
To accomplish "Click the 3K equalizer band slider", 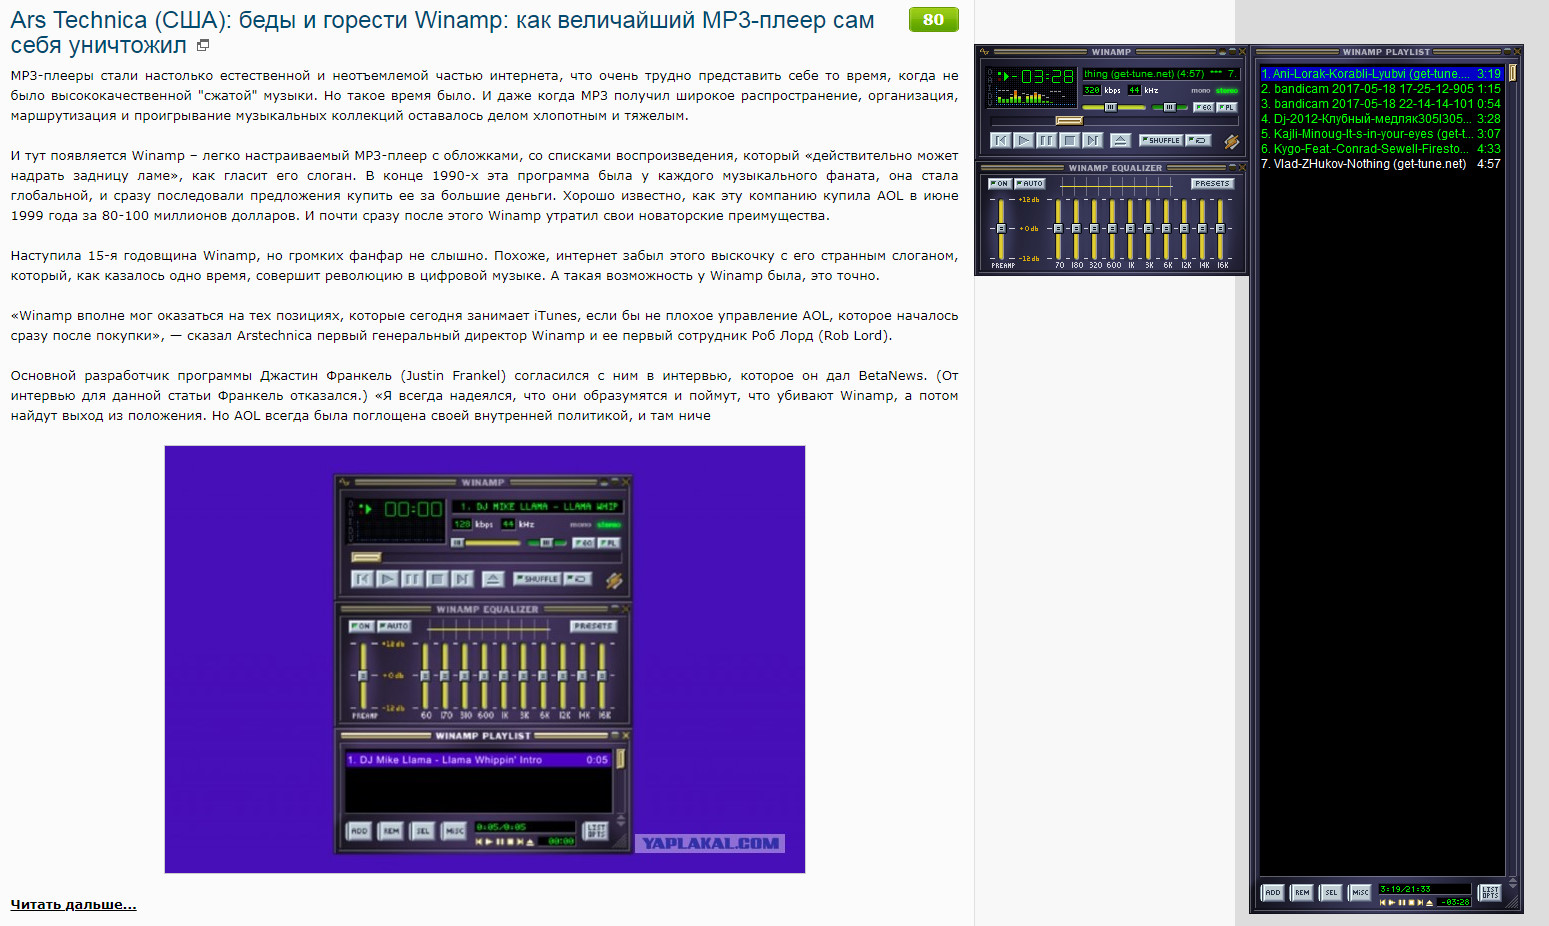I will [1148, 229].
